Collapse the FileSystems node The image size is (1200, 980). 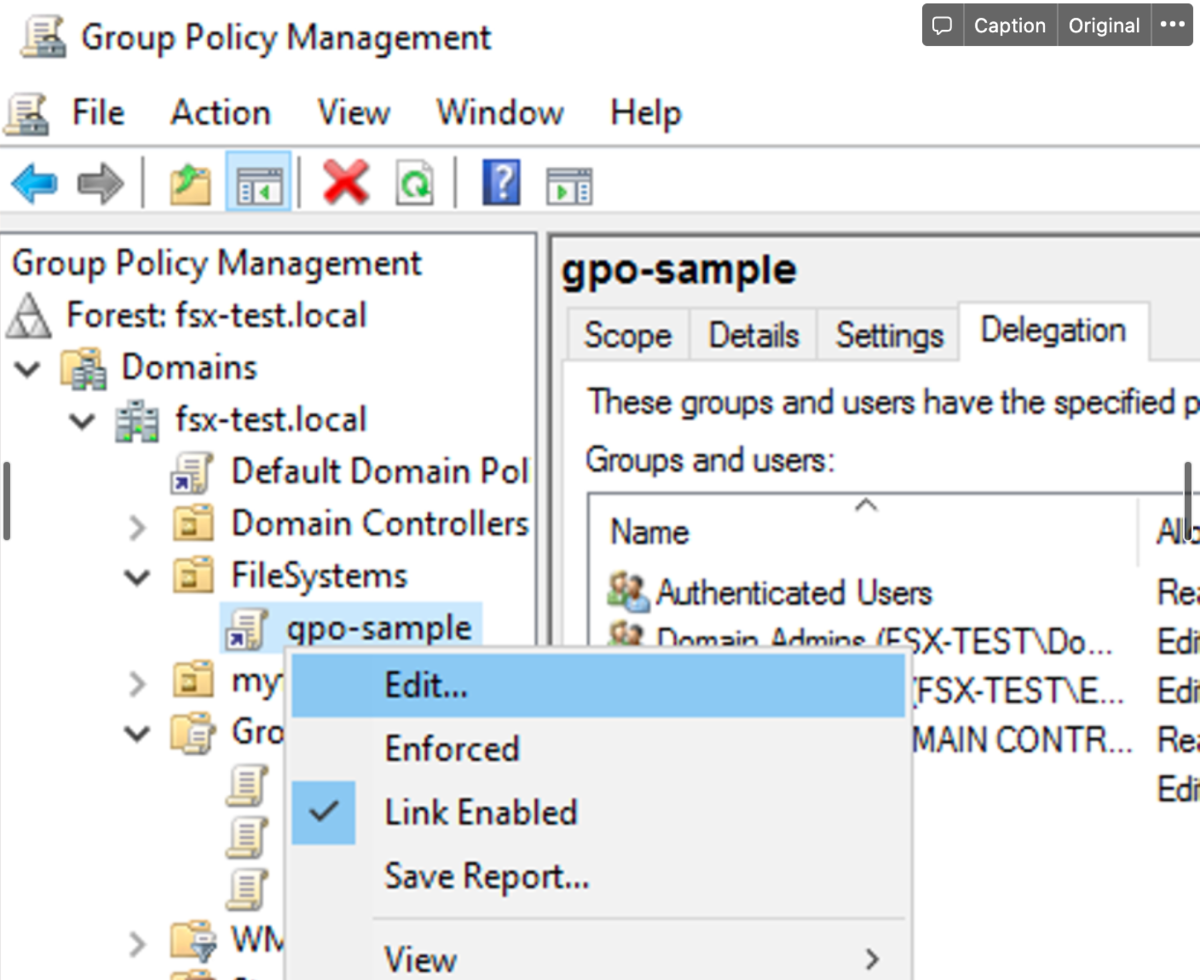coord(138,577)
